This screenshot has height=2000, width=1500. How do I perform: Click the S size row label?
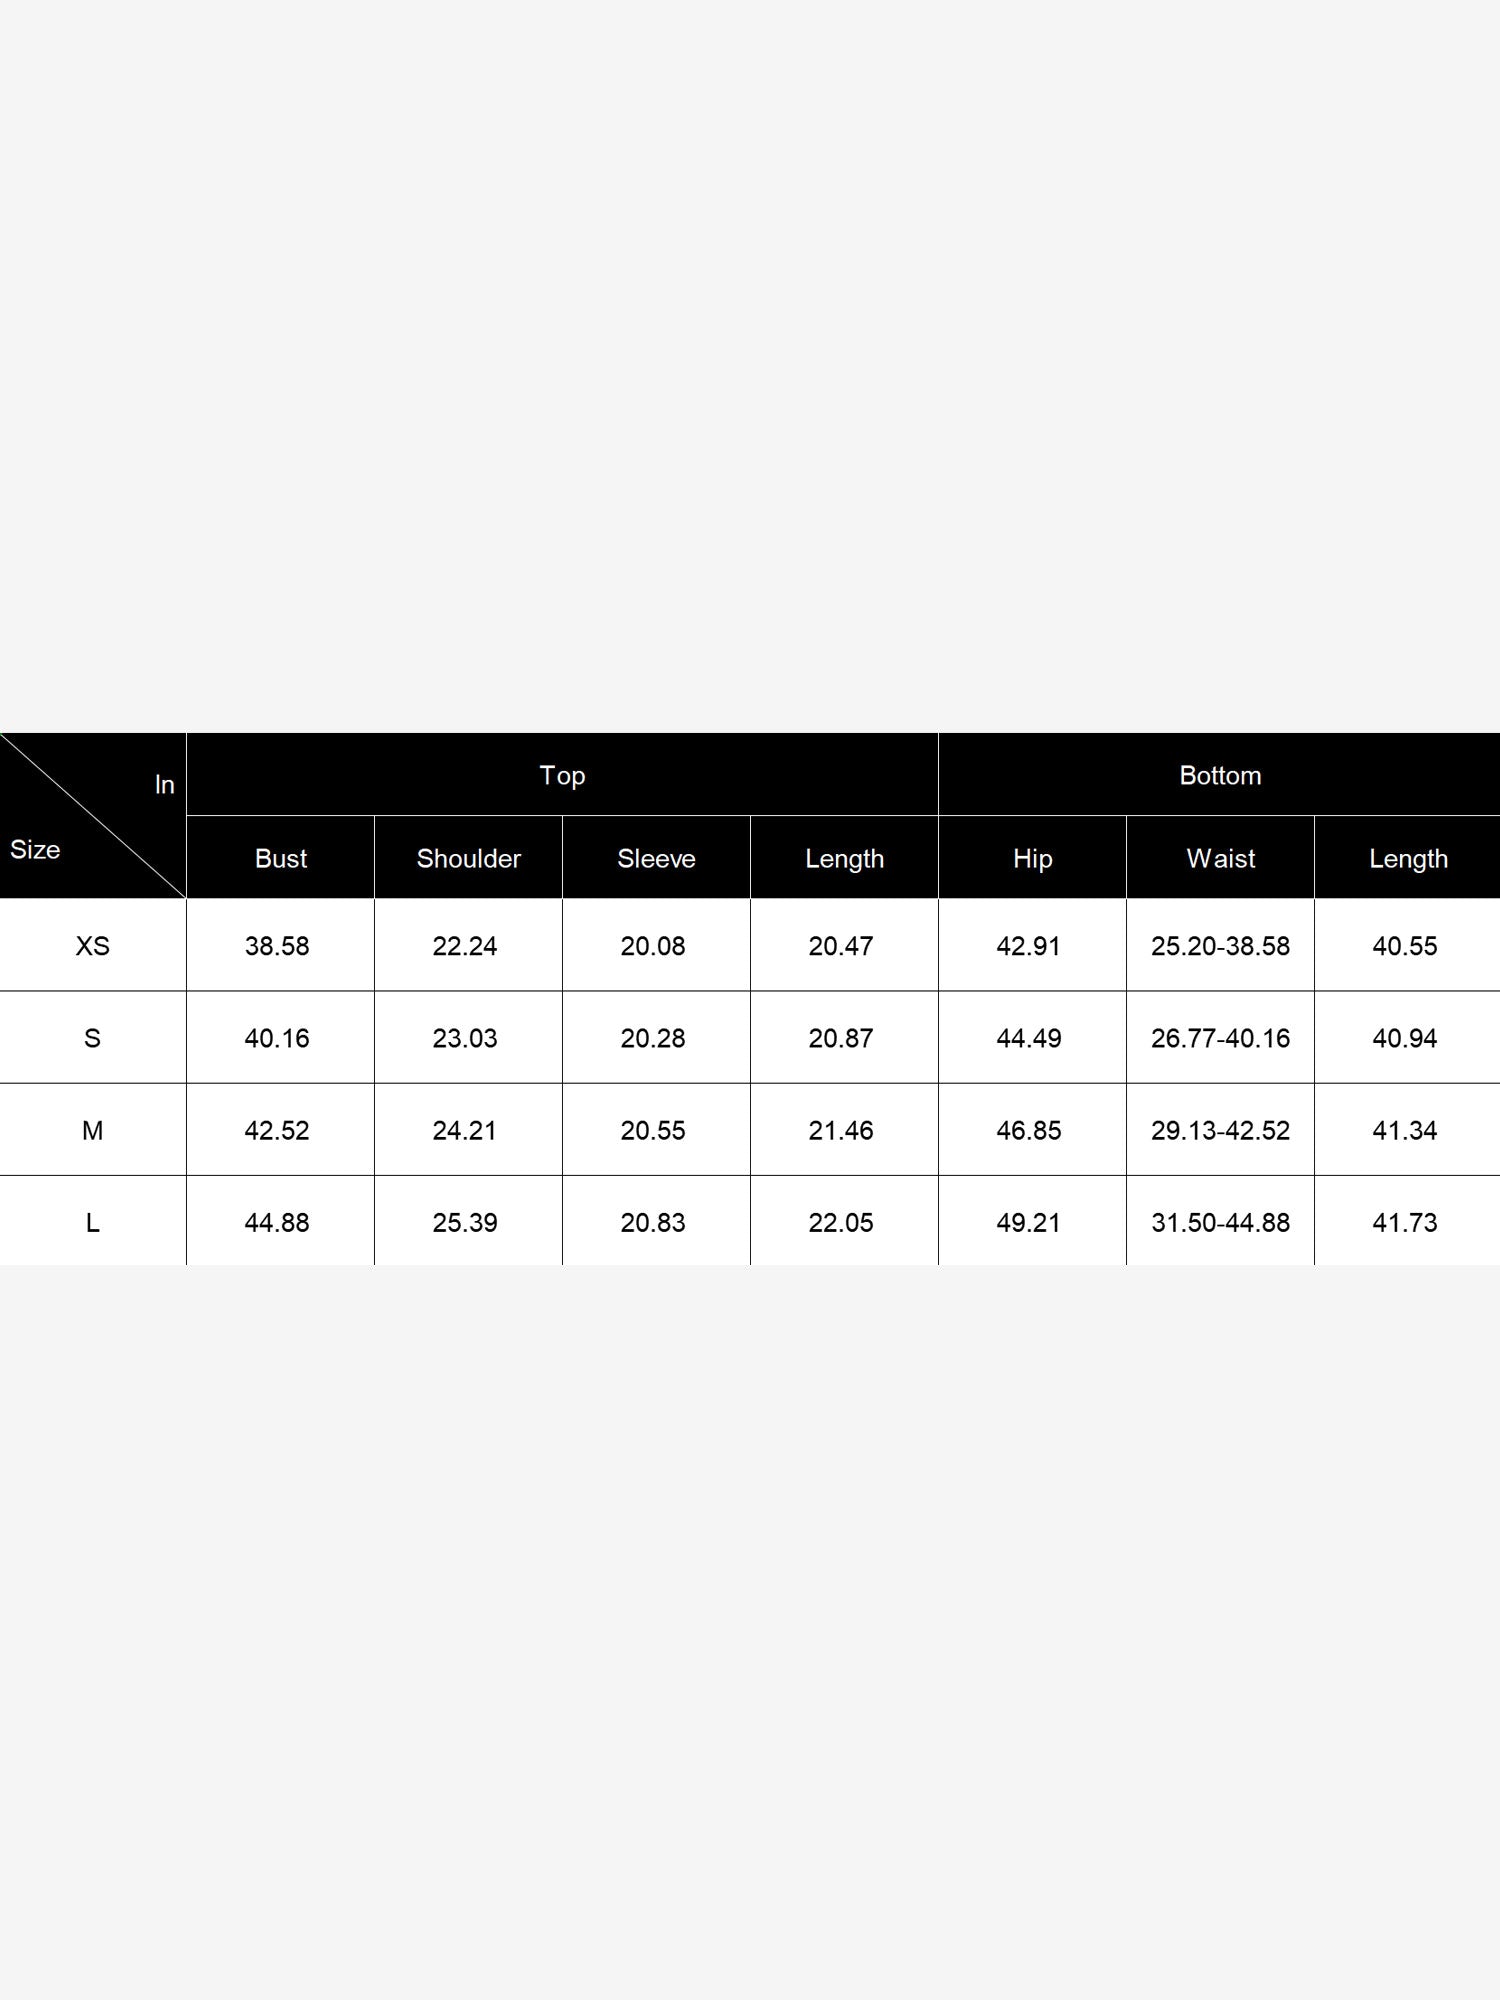pyautogui.click(x=92, y=1038)
